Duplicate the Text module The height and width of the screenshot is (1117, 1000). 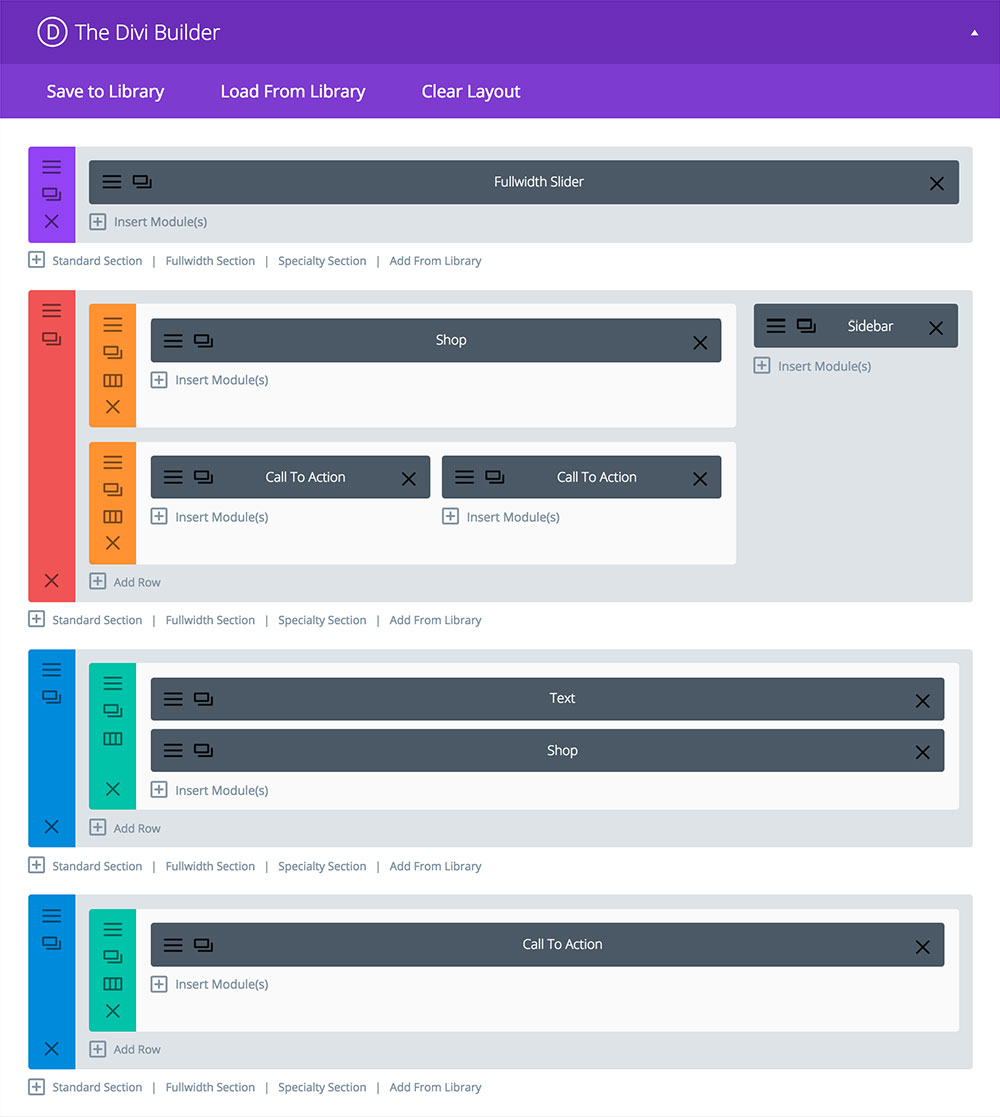click(x=202, y=699)
